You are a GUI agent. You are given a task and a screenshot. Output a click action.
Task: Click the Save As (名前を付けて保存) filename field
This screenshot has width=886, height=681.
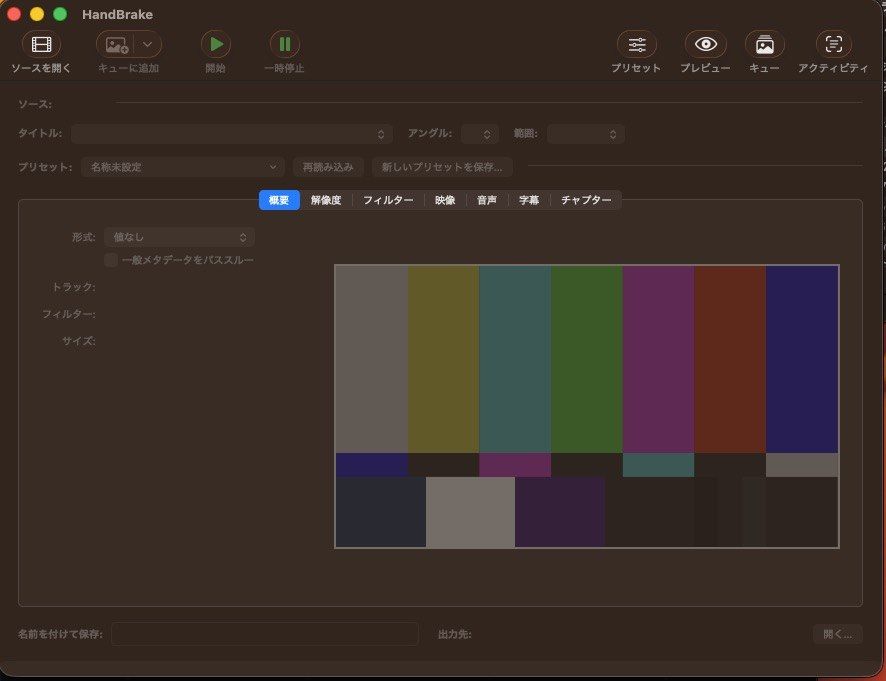[265, 634]
